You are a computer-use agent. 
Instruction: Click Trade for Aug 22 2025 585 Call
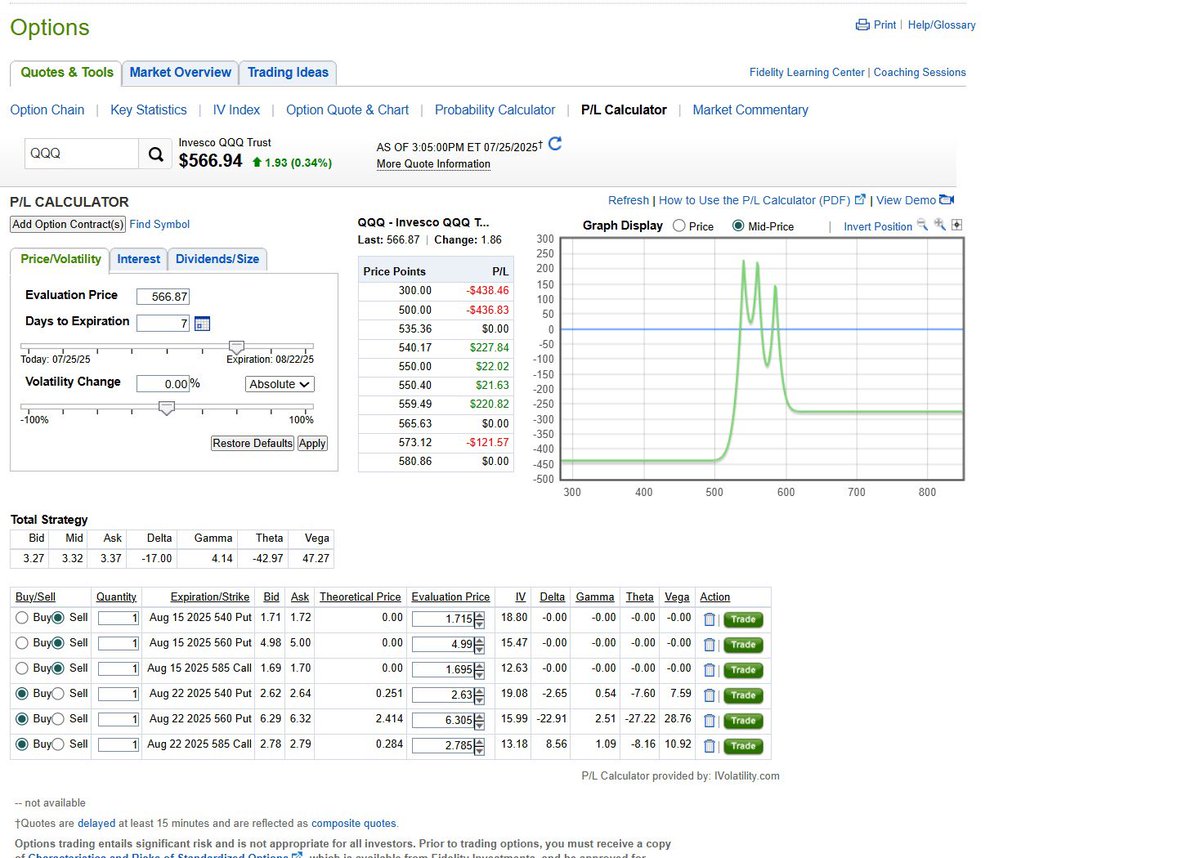click(x=743, y=745)
